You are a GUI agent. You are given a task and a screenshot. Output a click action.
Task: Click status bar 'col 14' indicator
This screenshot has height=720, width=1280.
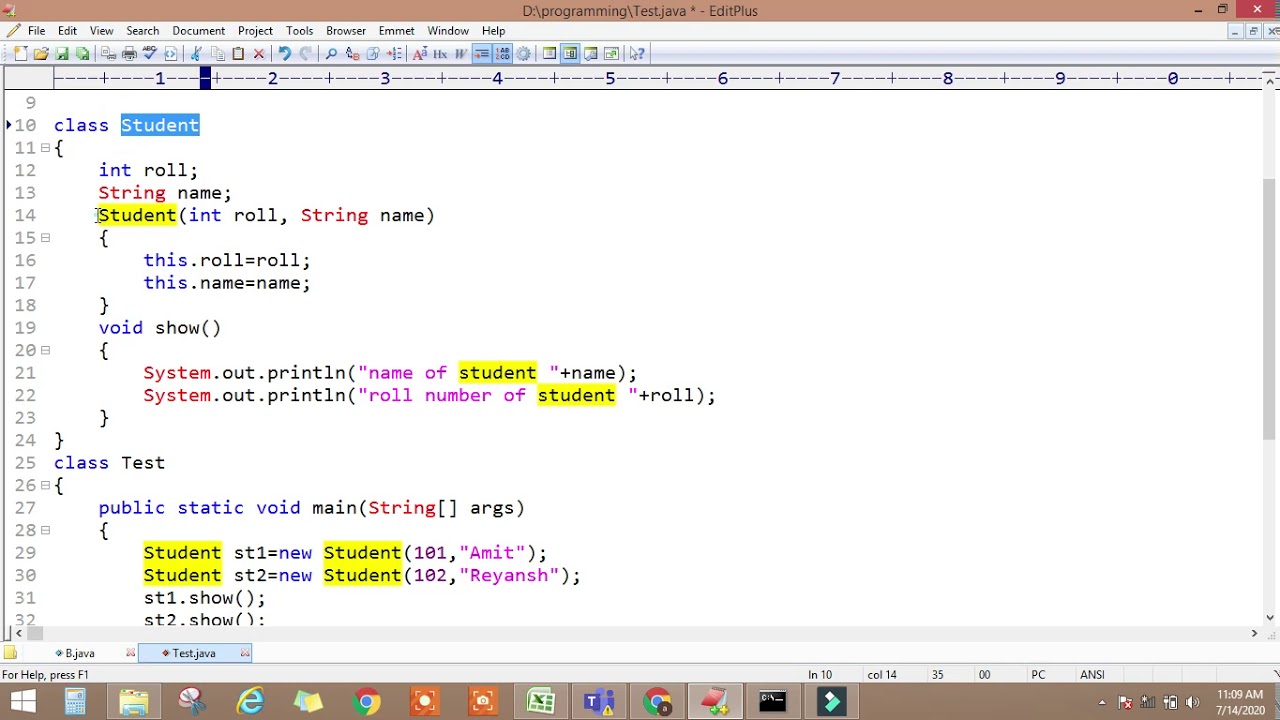881,675
